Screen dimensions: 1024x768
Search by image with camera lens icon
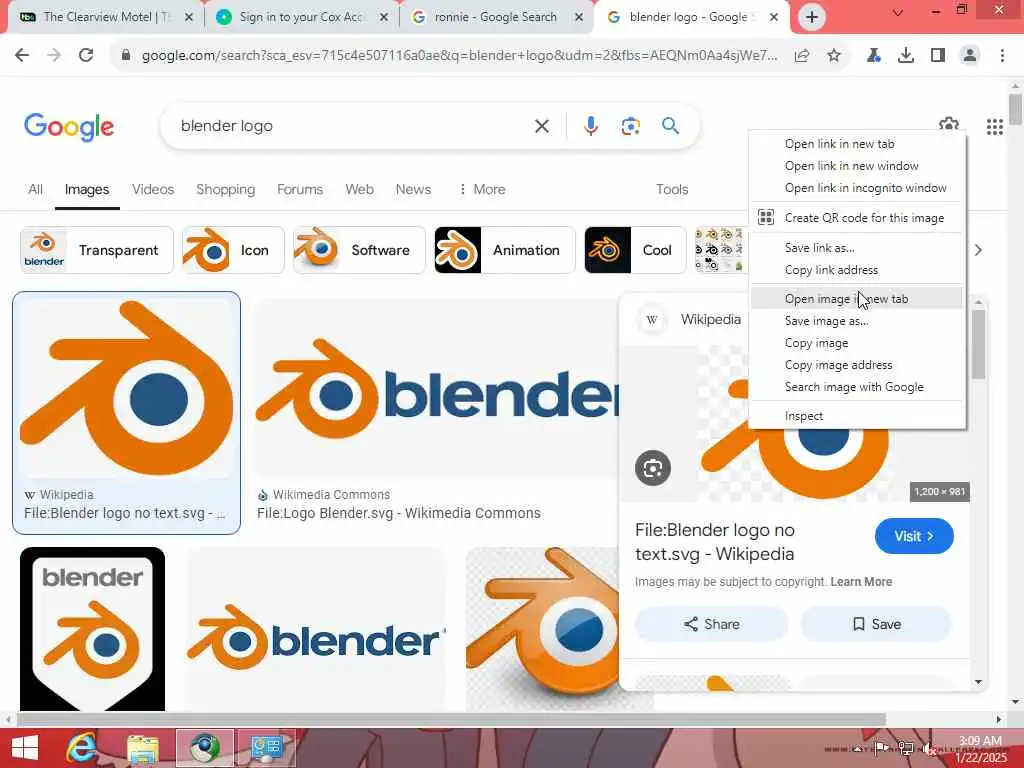coord(630,126)
